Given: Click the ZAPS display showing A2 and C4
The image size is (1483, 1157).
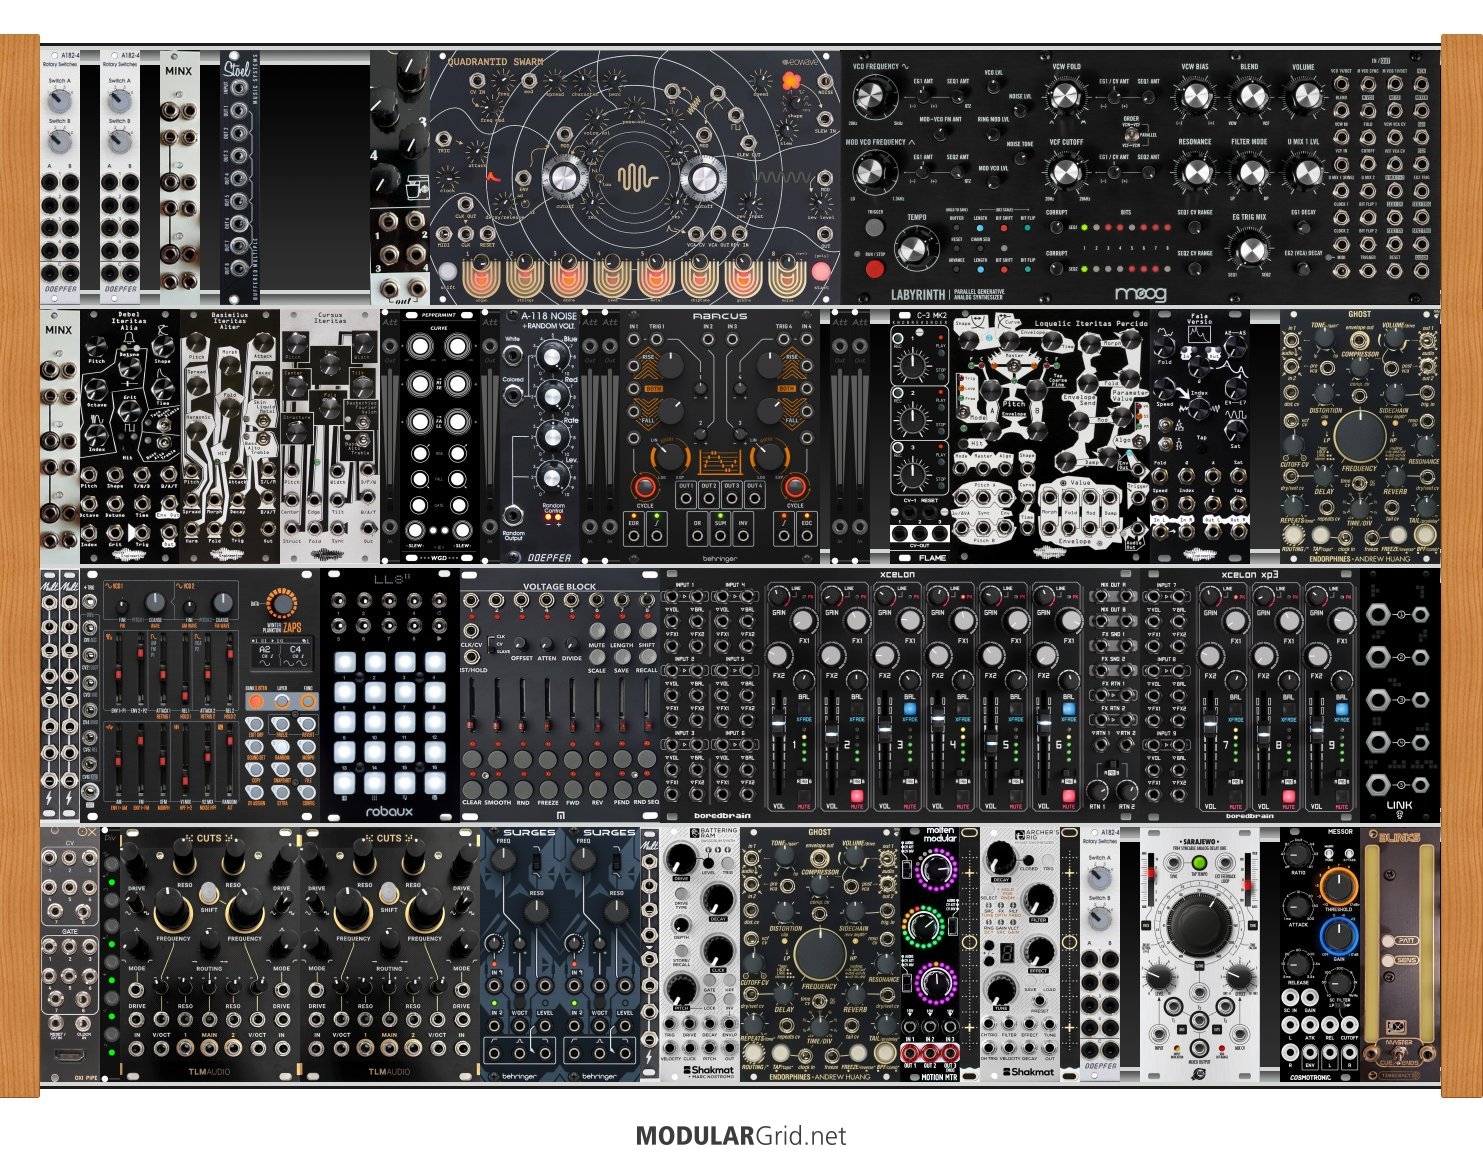Looking at the screenshot, I should click(281, 655).
